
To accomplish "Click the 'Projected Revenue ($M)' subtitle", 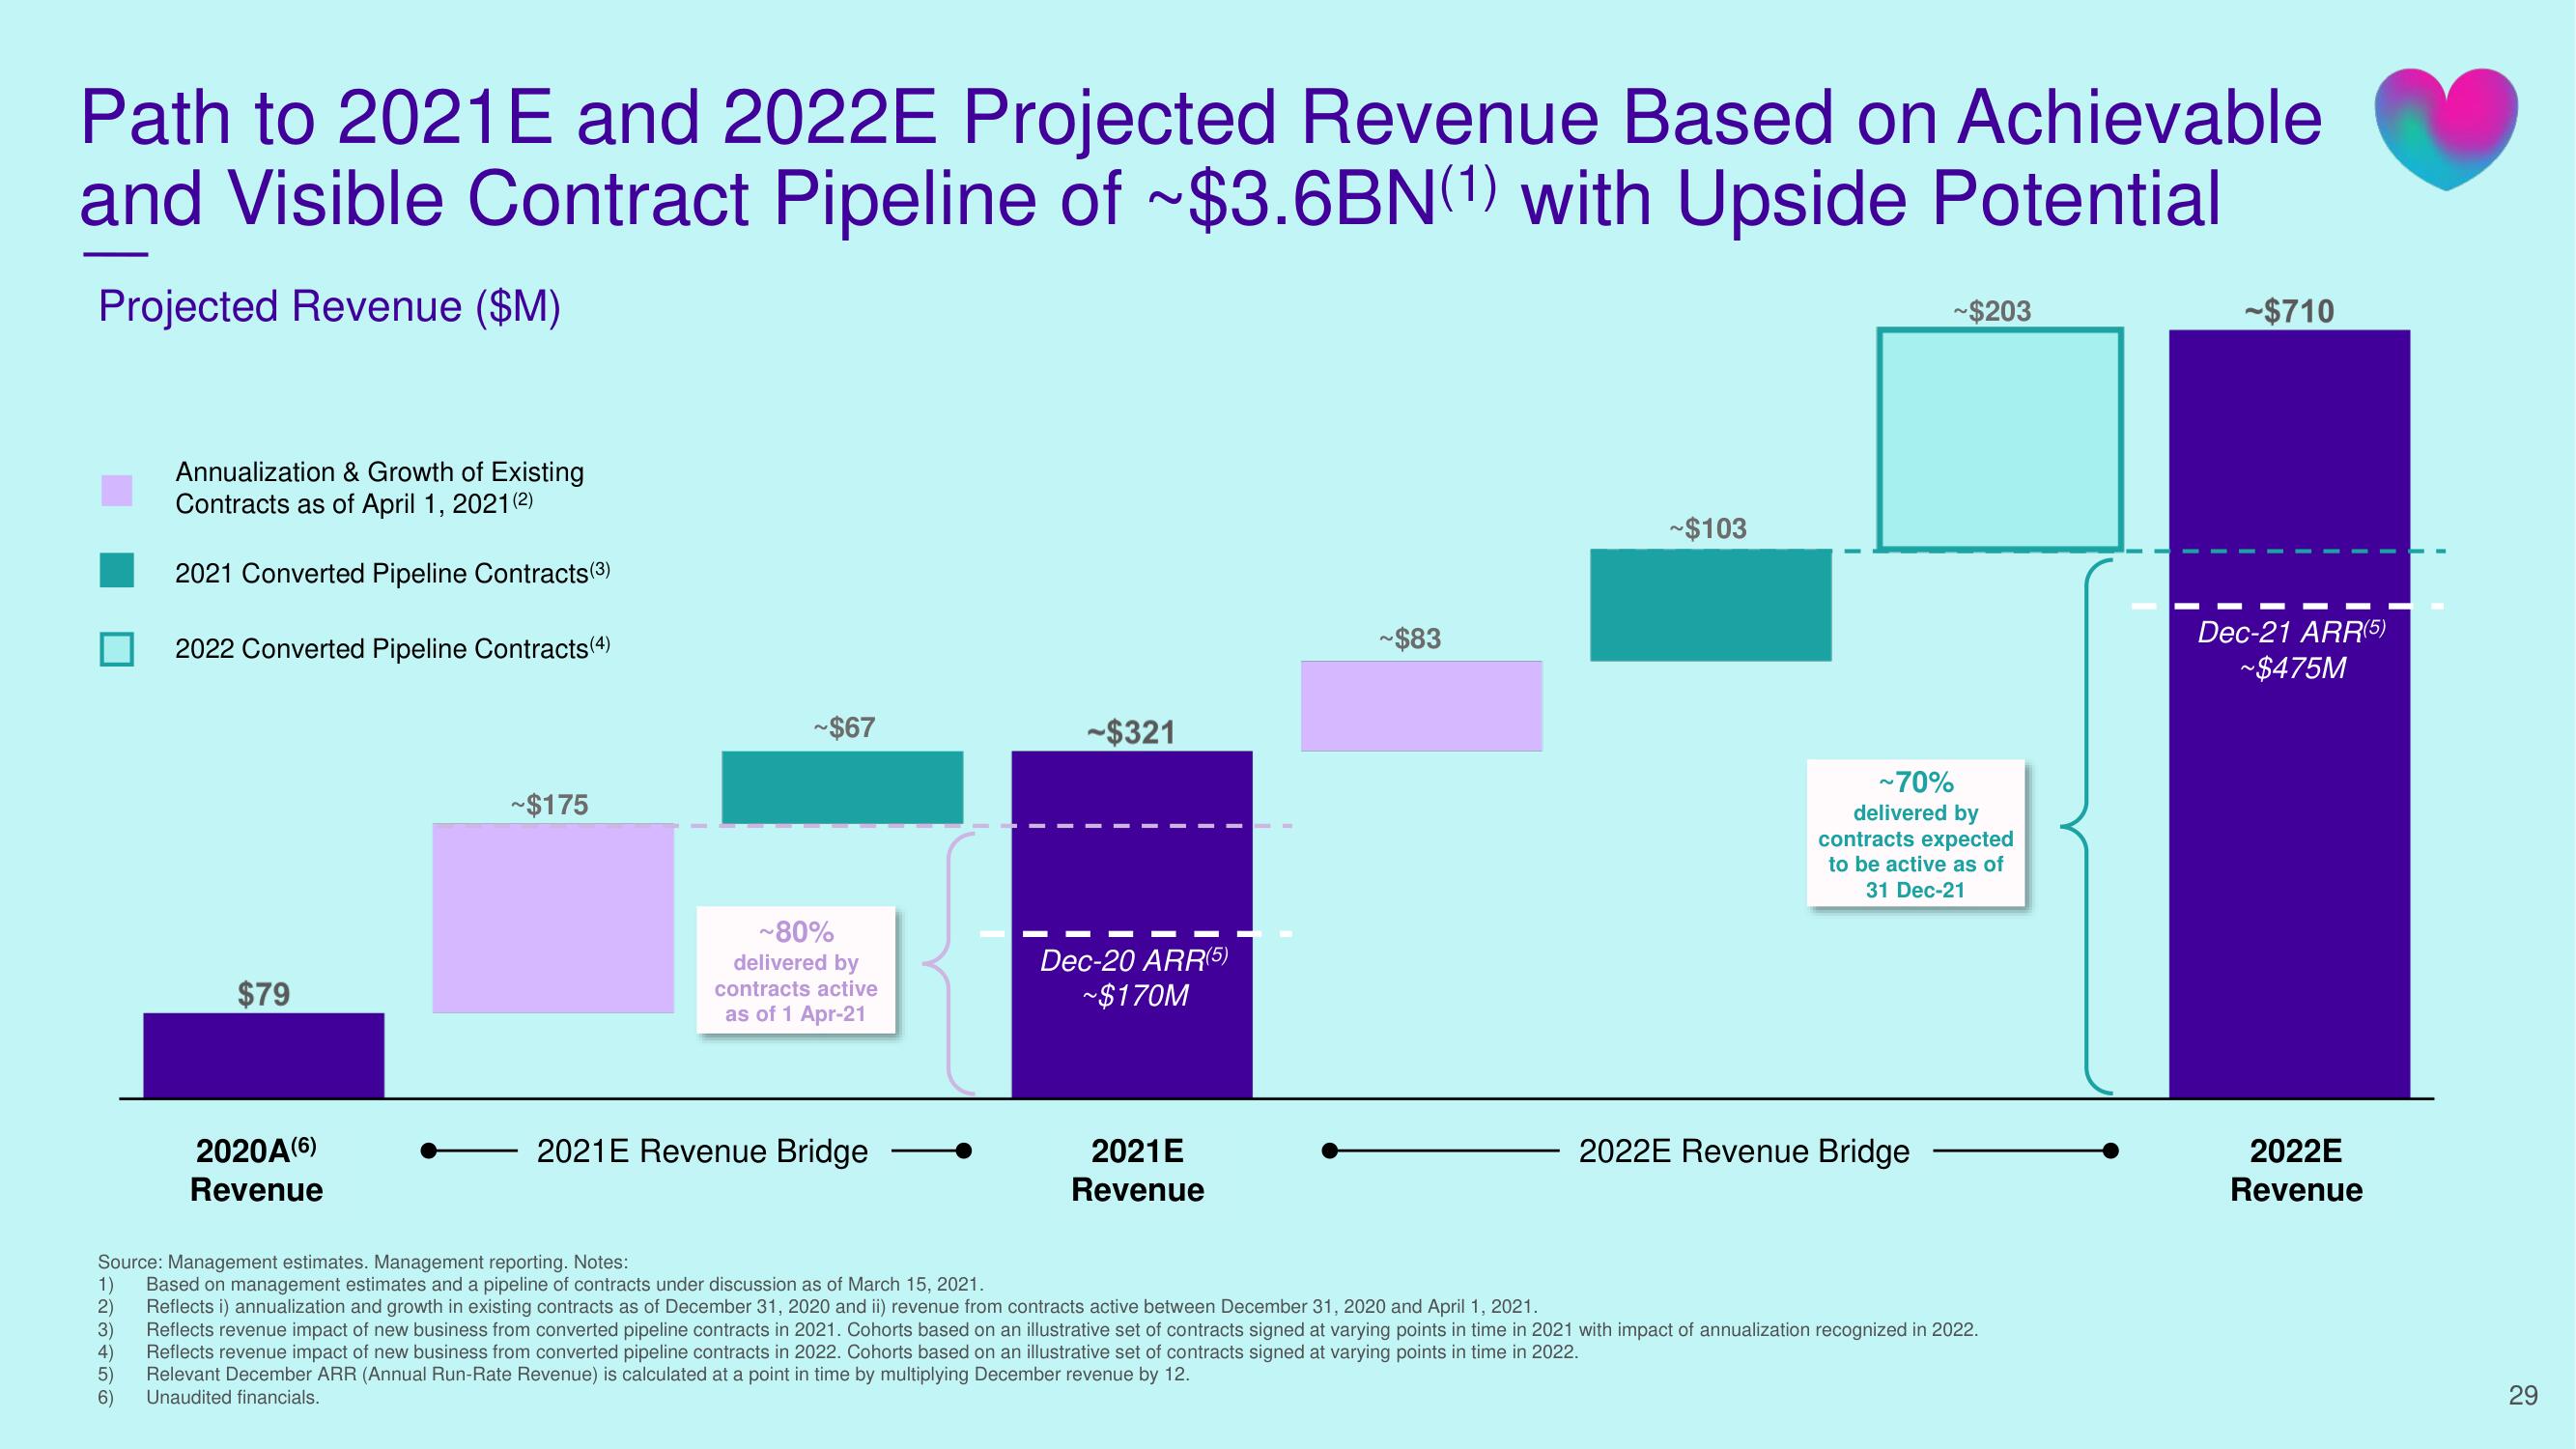I will pos(329,306).
